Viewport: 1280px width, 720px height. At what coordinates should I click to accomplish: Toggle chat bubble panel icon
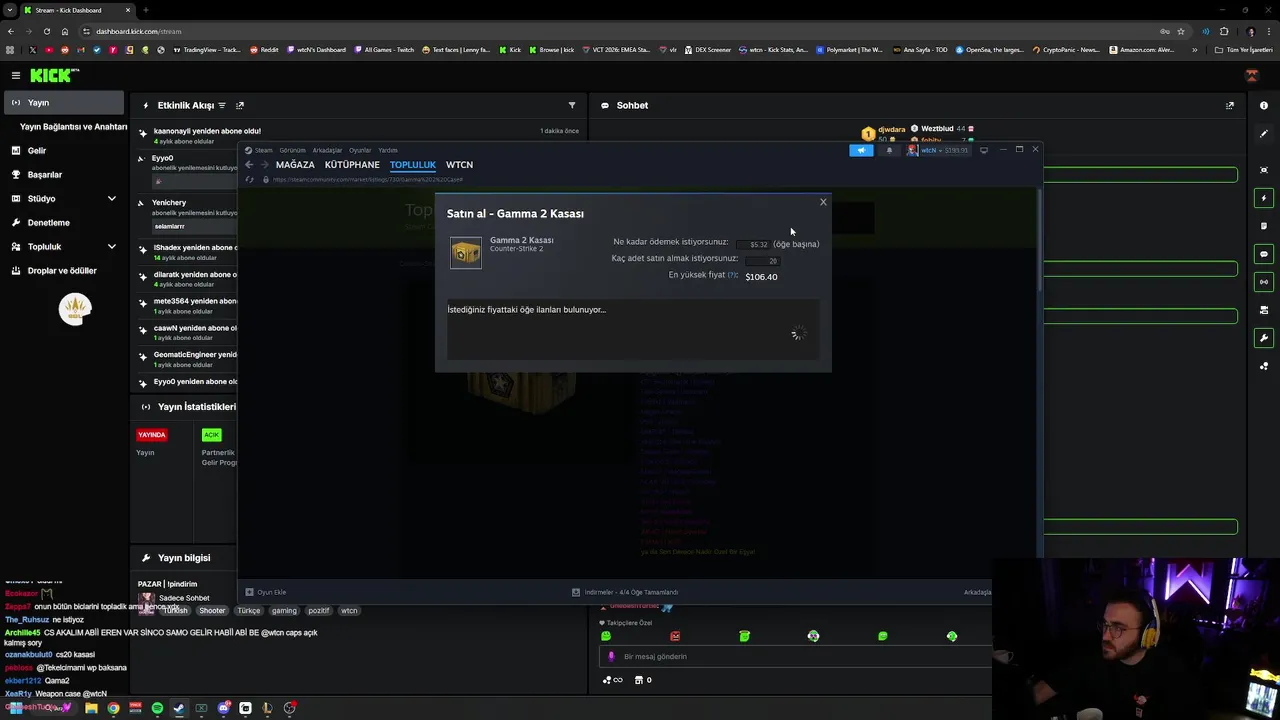pos(1264,254)
